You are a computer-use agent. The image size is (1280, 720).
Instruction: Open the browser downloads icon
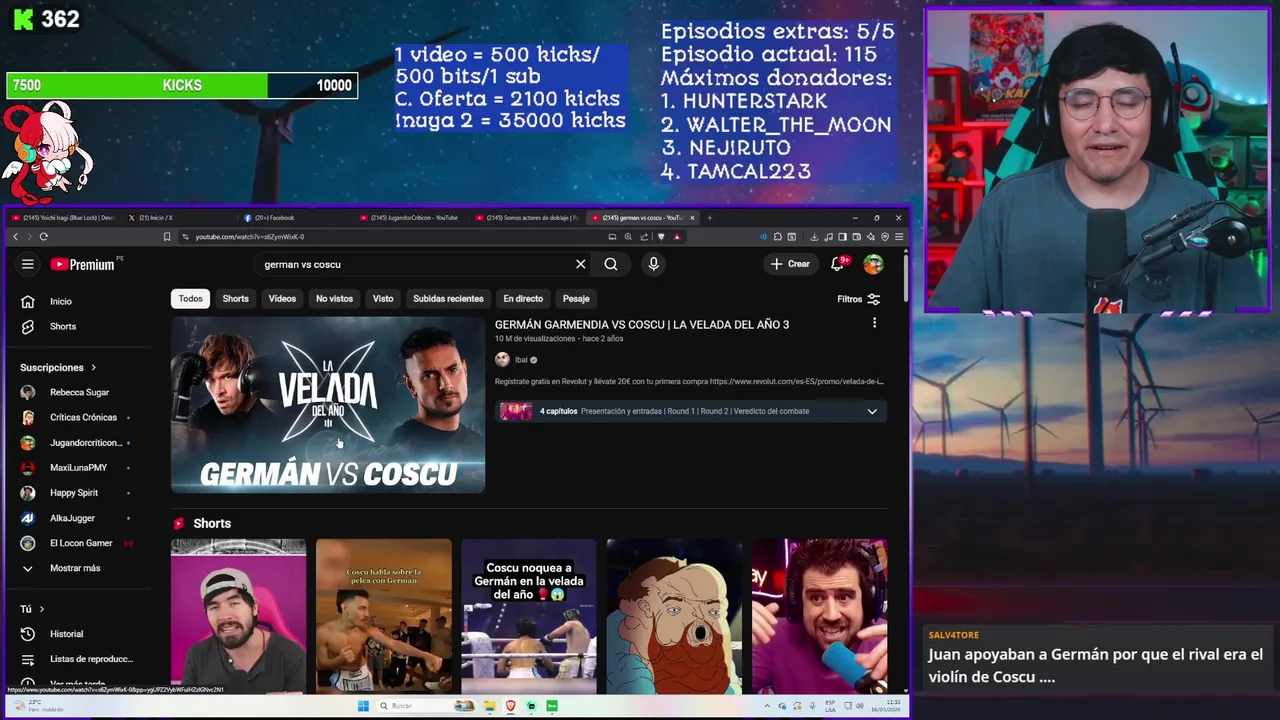(814, 237)
